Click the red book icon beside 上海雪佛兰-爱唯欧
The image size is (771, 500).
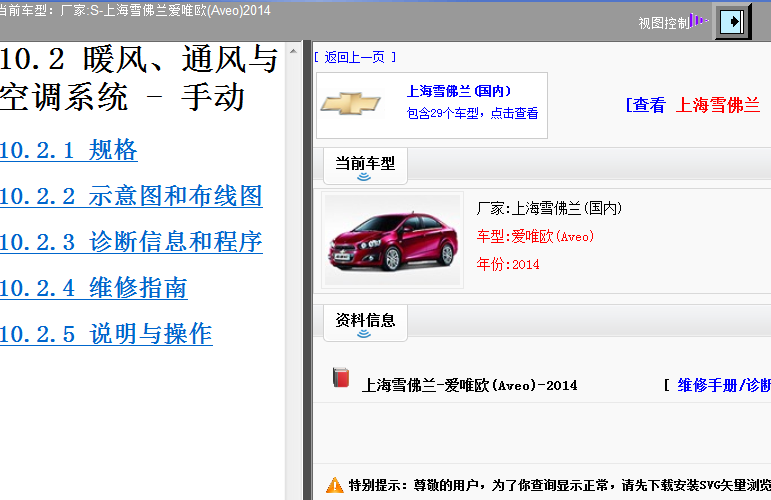(341, 378)
